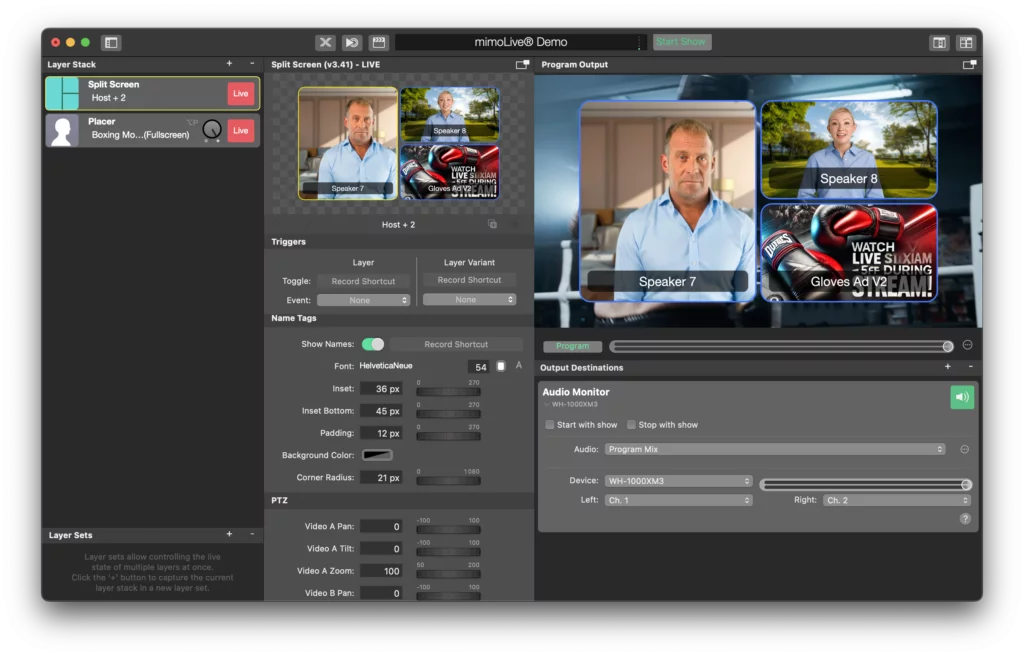The width and height of the screenshot is (1024, 656).
Task: Adjust the Corner Radius slider
Action: tap(449, 481)
